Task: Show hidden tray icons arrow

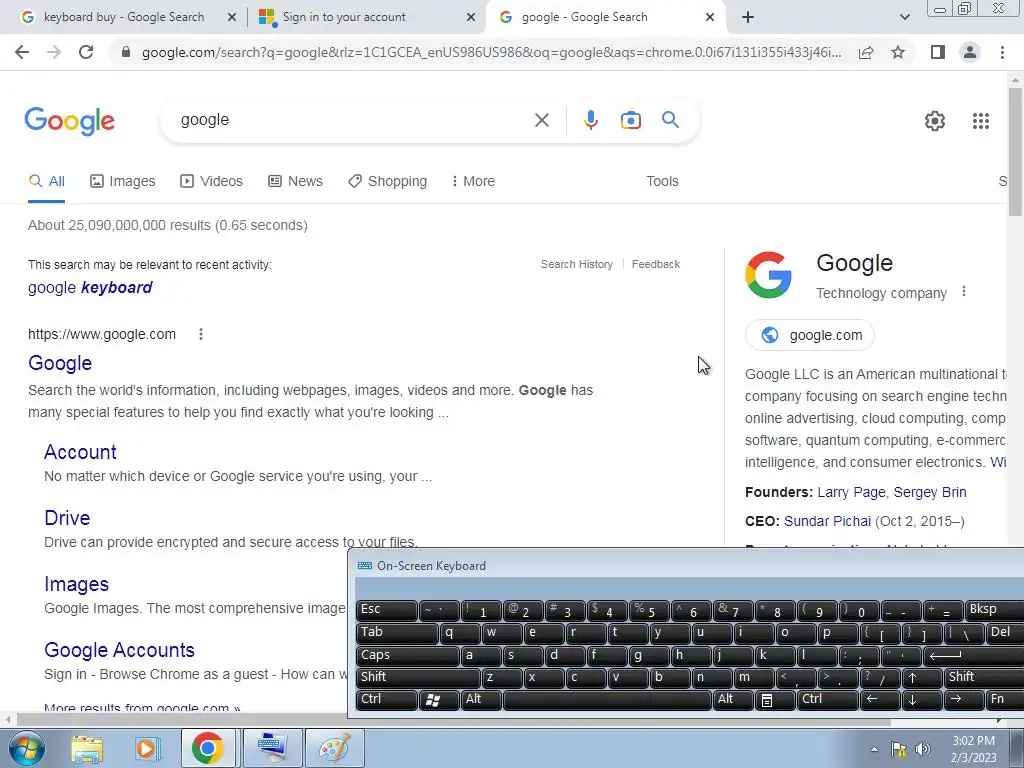Action: 874,749
